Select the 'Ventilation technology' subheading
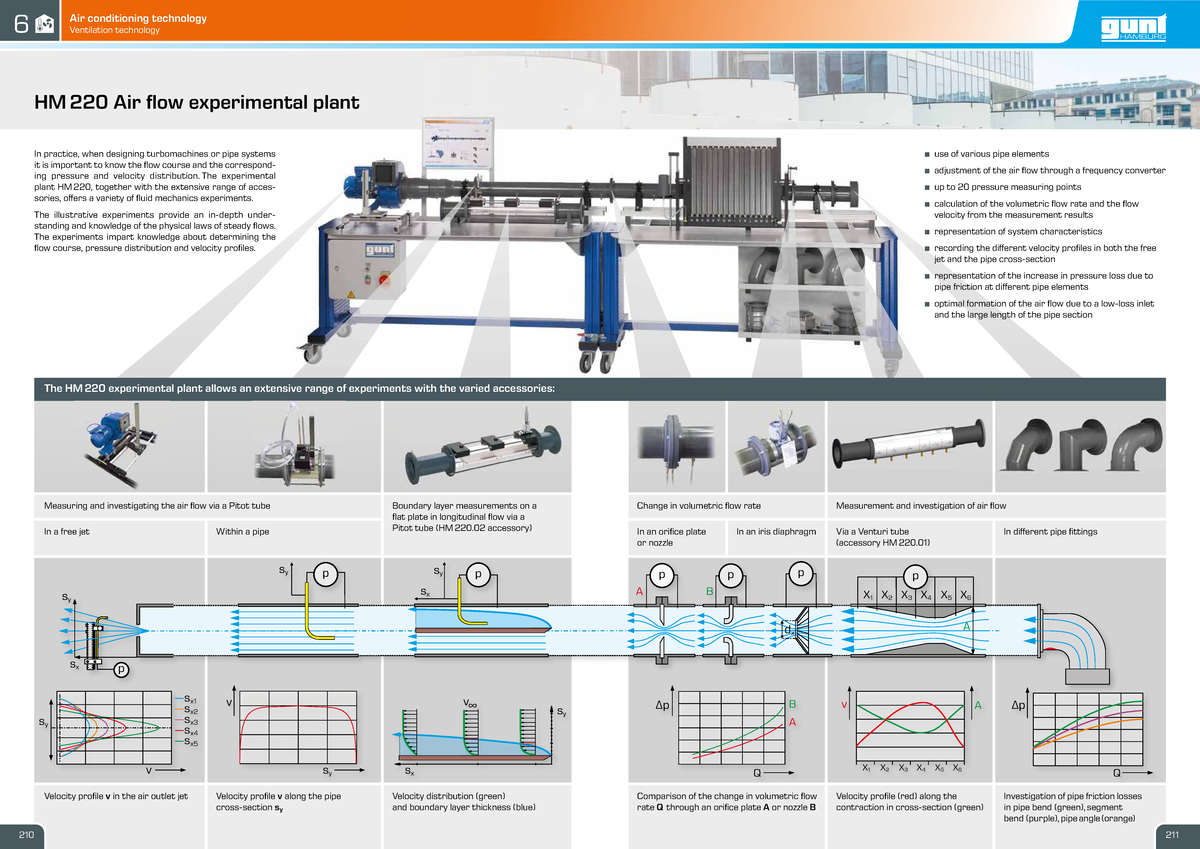The height and width of the screenshot is (849, 1200). [113, 30]
